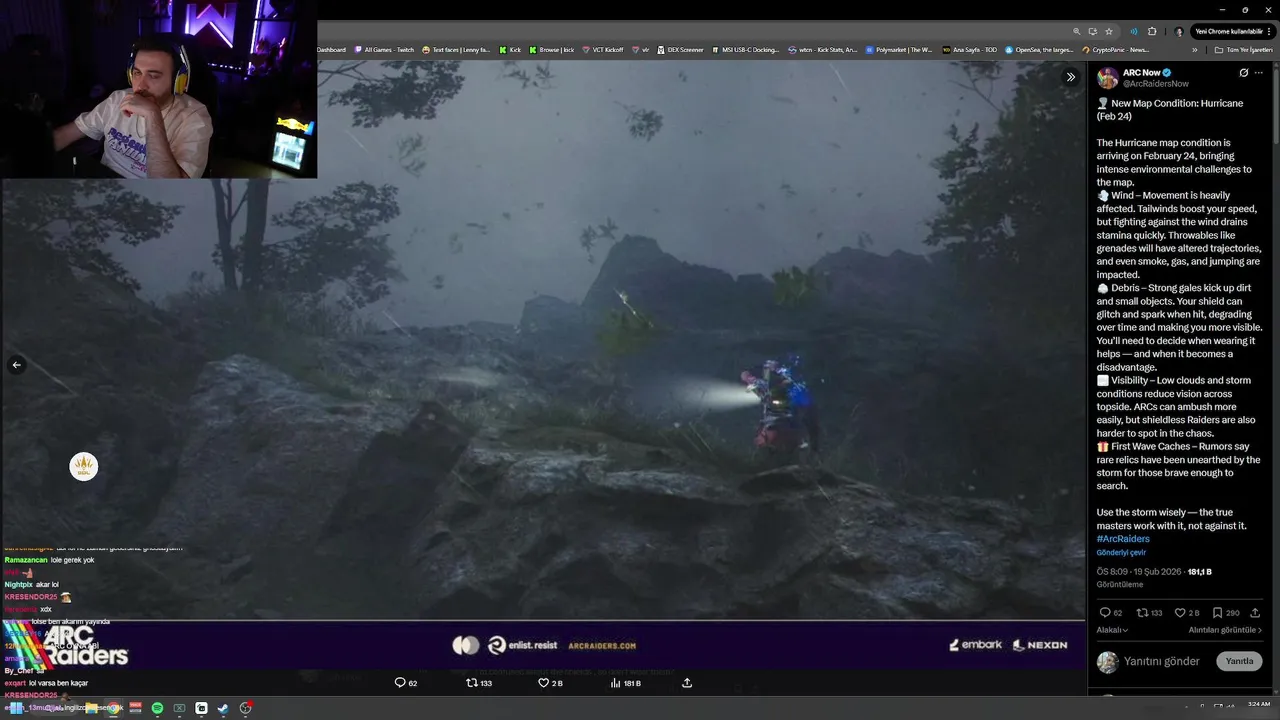Open Browse | kick bookmark
This screenshot has width=1280, height=720.
(x=552, y=50)
